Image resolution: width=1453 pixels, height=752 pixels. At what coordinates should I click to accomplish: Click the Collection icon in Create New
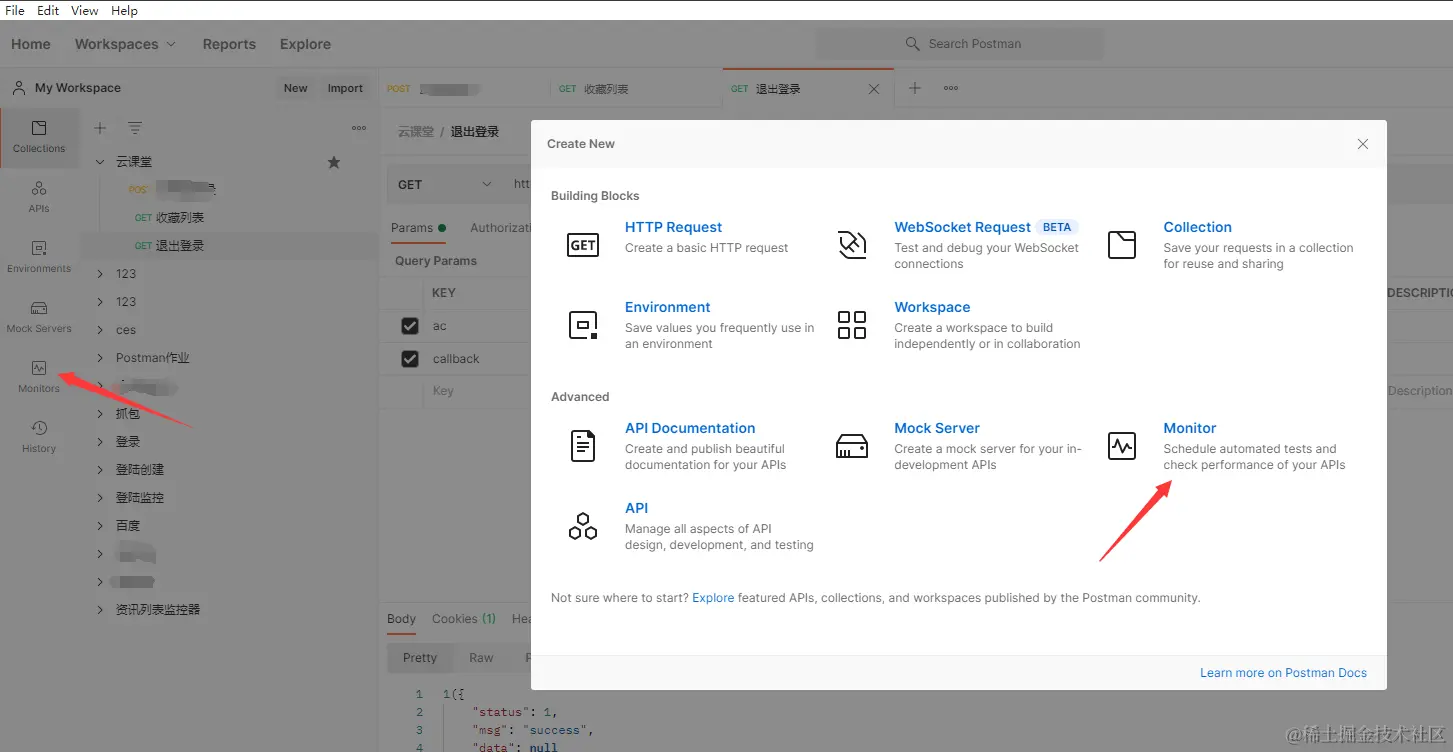[x=1122, y=245]
